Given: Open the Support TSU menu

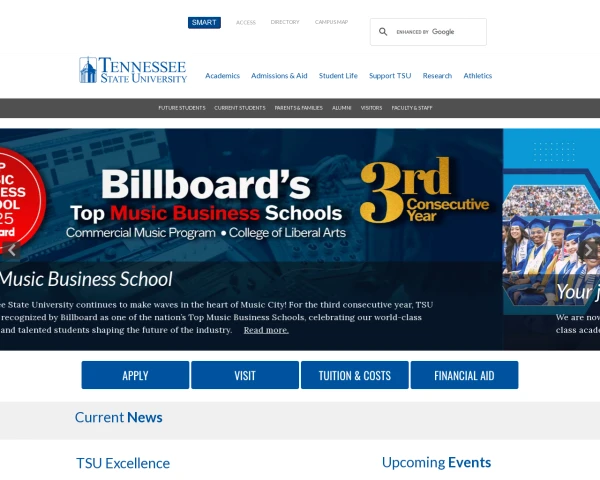Looking at the screenshot, I should [390, 76].
